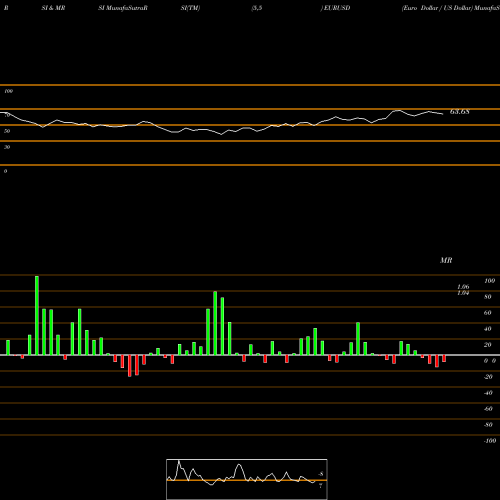Select the EURUSD symbol text in header

point(337,8)
